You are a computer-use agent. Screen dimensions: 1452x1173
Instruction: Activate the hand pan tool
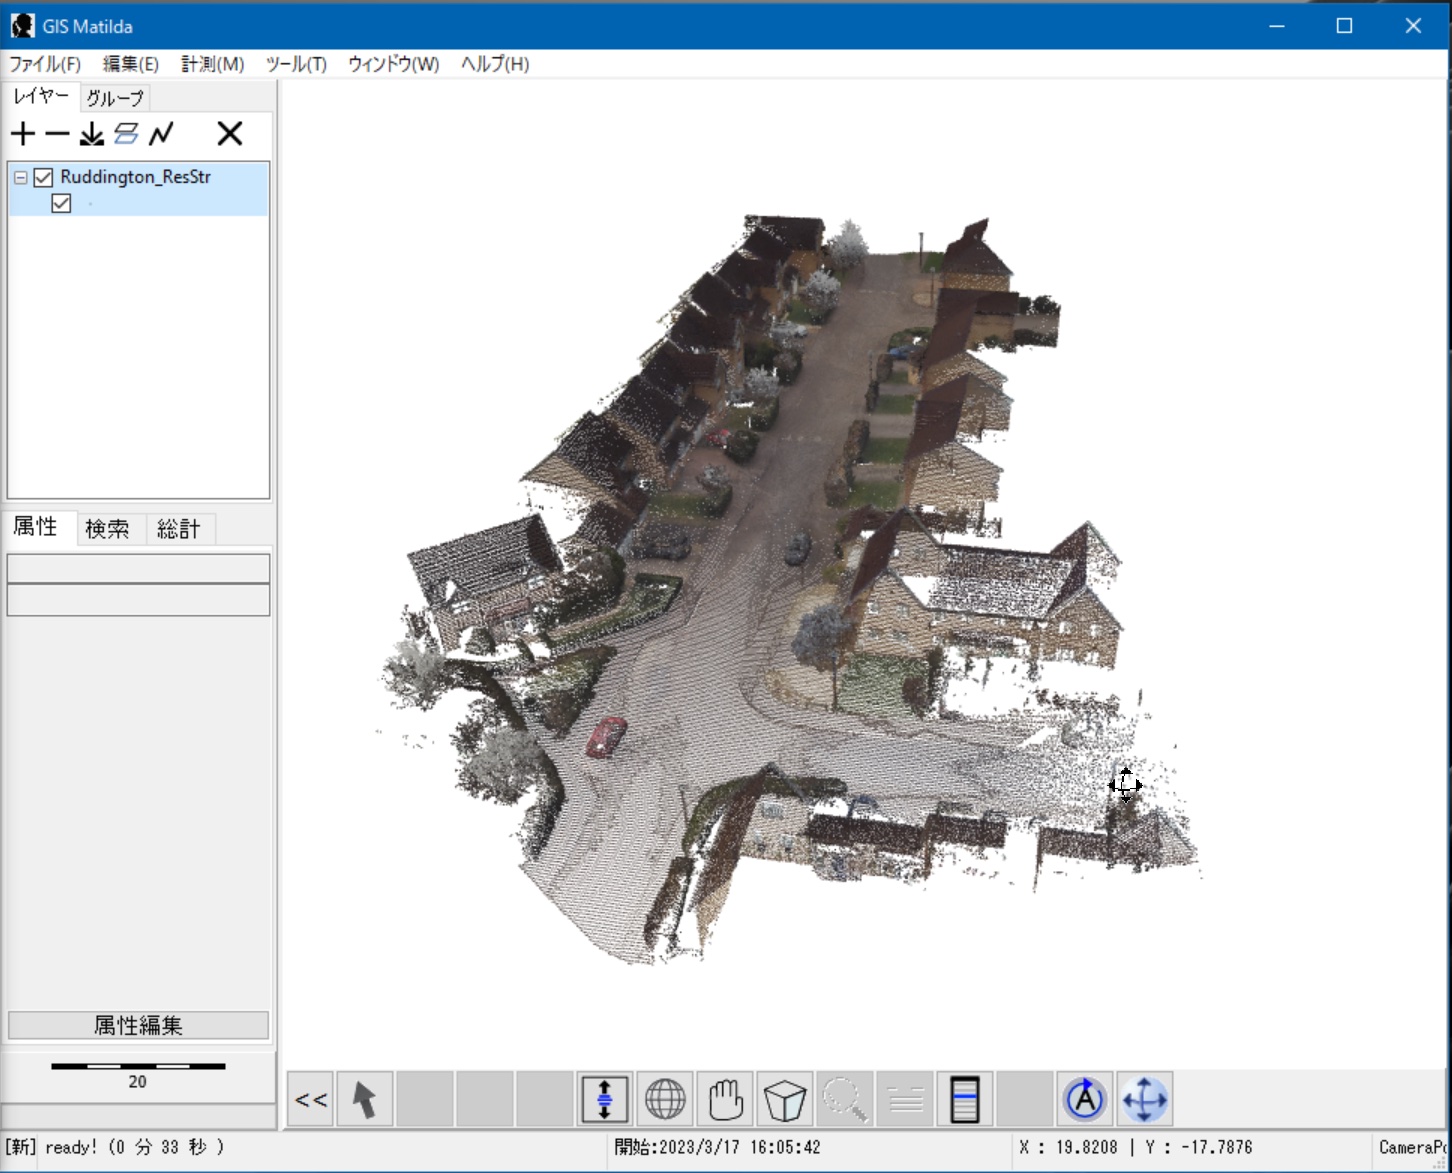click(x=725, y=1100)
